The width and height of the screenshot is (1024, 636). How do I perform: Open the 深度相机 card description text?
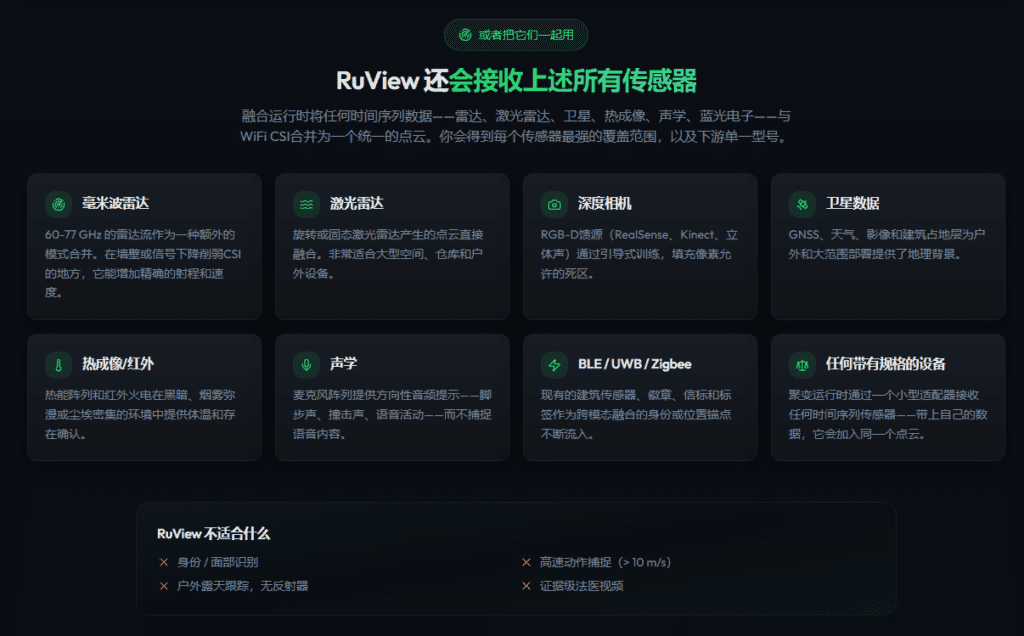pyautogui.click(x=639, y=254)
